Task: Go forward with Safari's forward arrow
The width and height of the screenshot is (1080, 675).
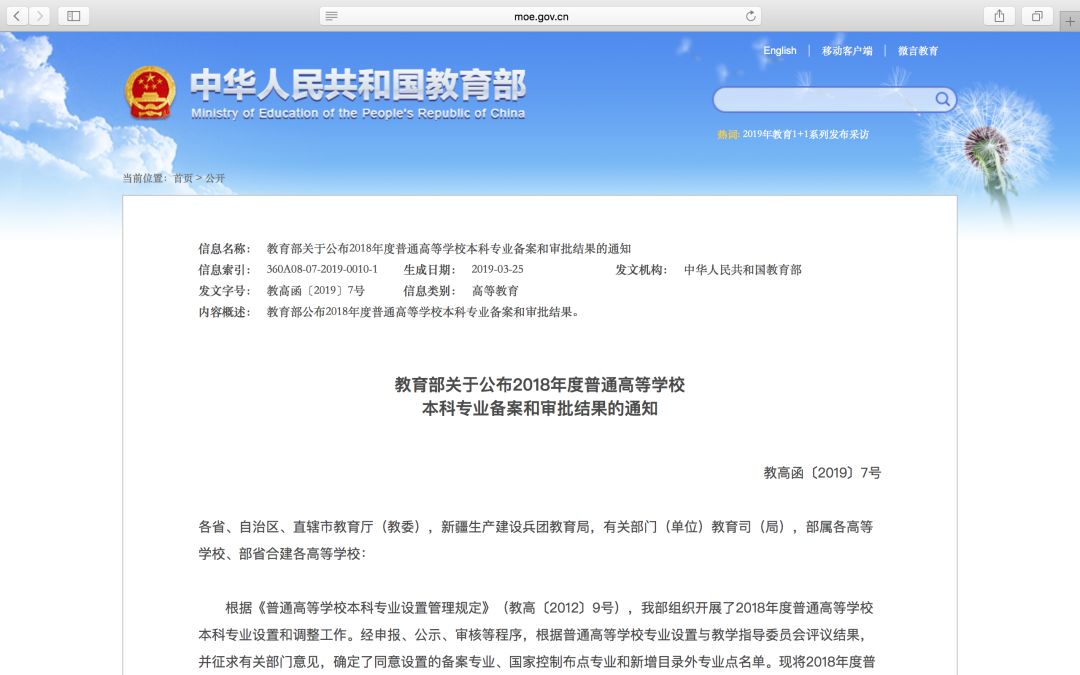Action: [39, 16]
